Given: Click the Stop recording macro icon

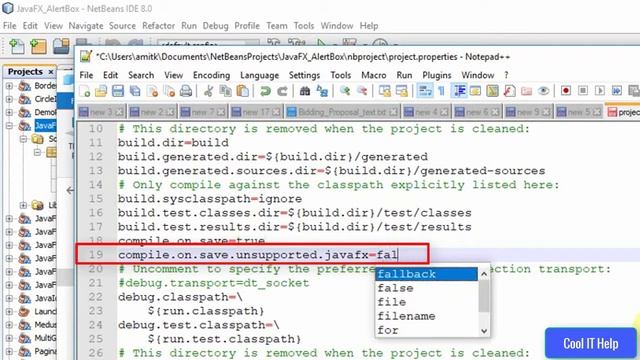Looking at the screenshot, I should [583, 91].
